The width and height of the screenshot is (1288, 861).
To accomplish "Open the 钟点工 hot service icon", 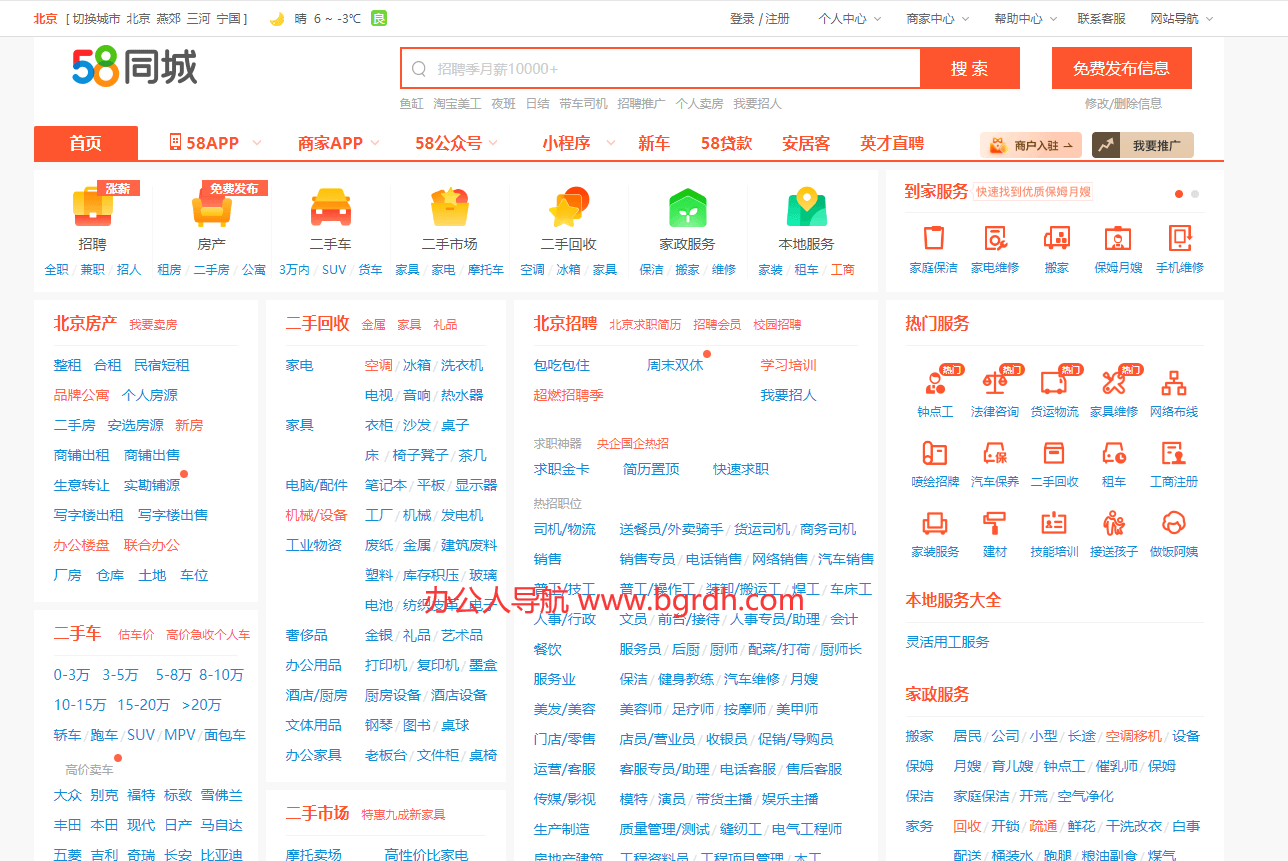I will [x=935, y=382].
